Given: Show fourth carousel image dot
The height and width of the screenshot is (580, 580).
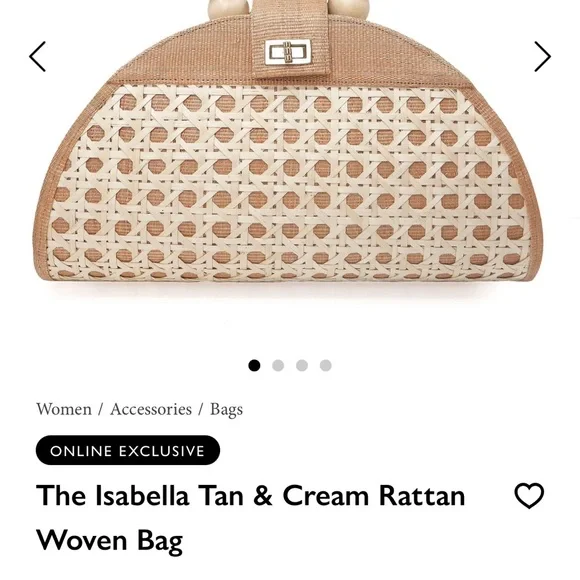Looking at the screenshot, I should pyautogui.click(x=326, y=365).
